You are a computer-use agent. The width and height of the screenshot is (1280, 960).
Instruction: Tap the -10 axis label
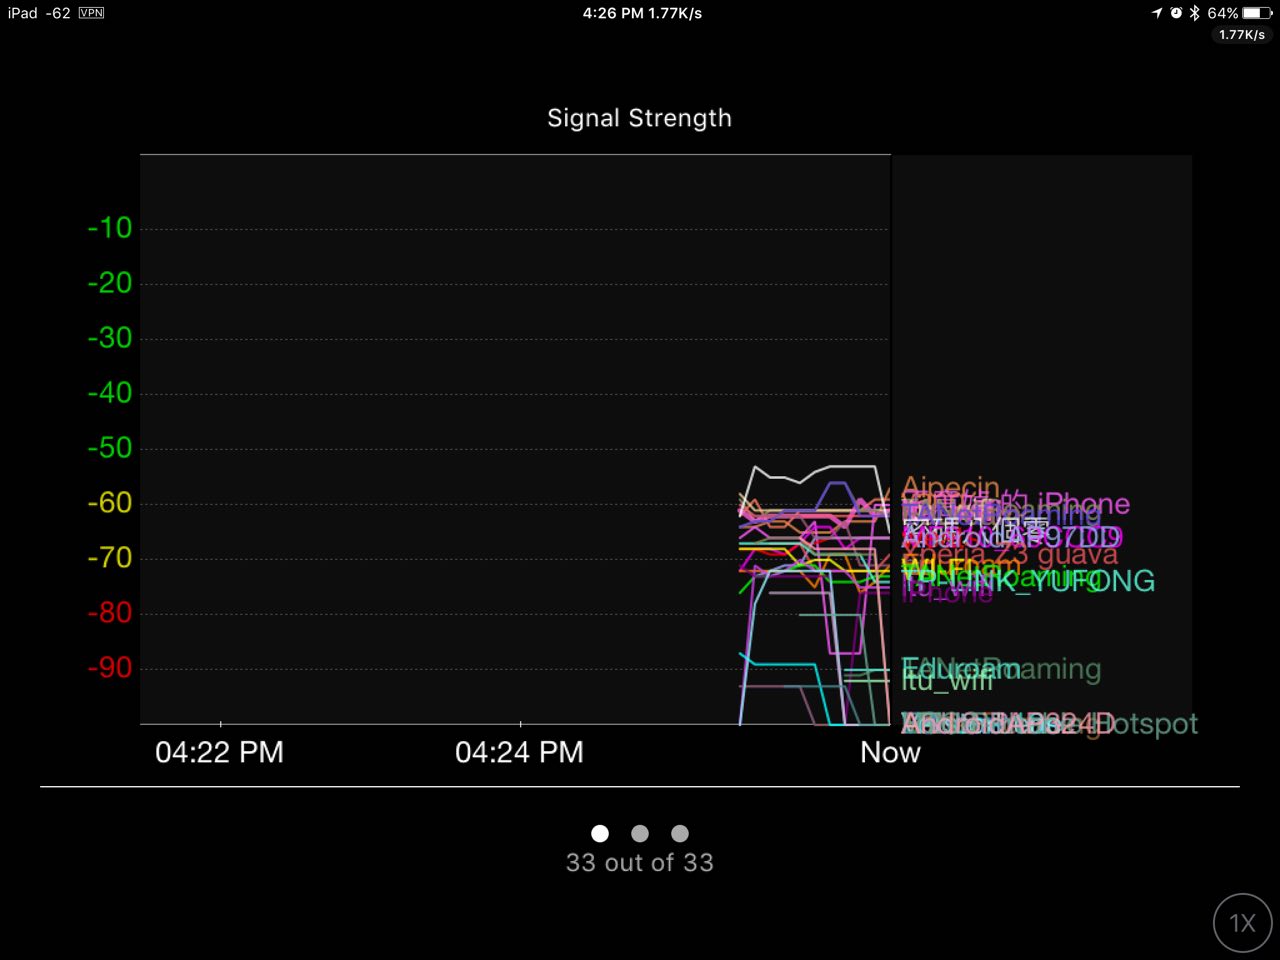click(x=110, y=228)
